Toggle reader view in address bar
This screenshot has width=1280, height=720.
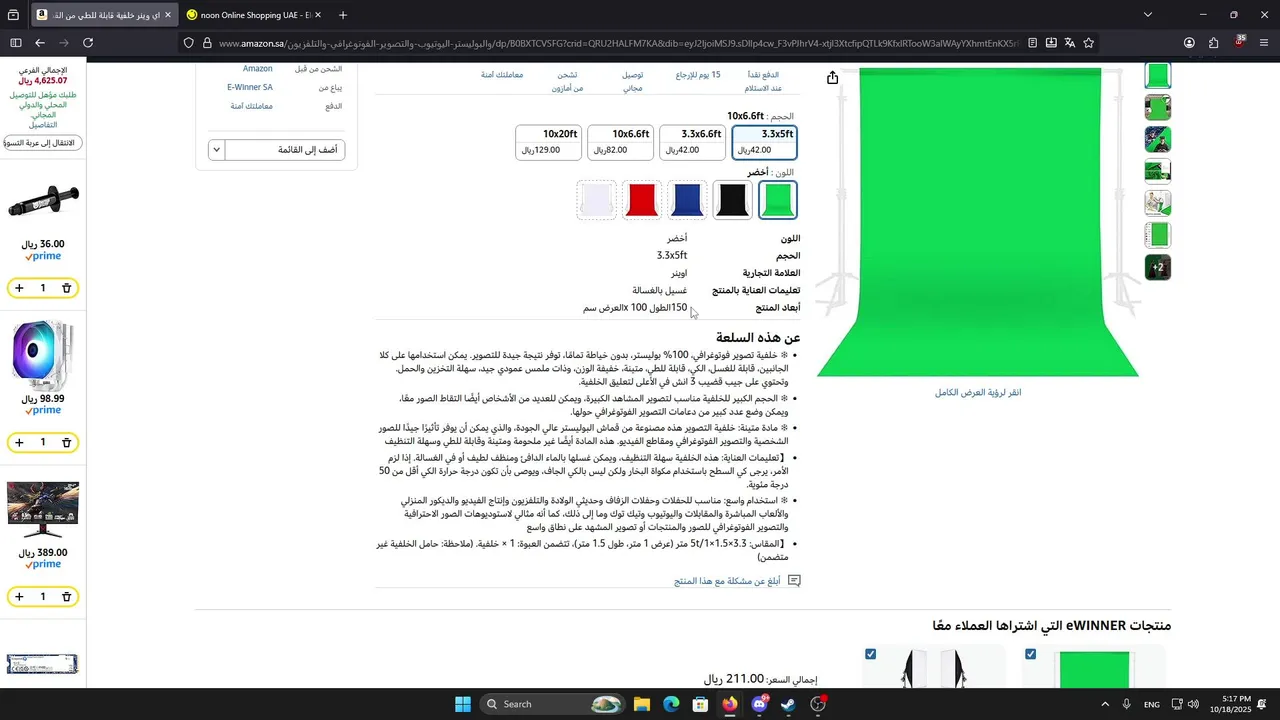pyautogui.click(x=1032, y=43)
